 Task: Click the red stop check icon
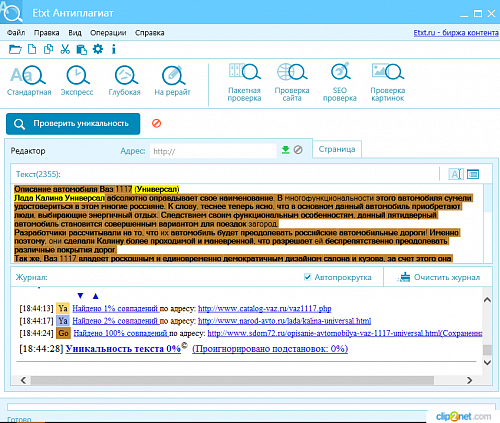[156, 123]
